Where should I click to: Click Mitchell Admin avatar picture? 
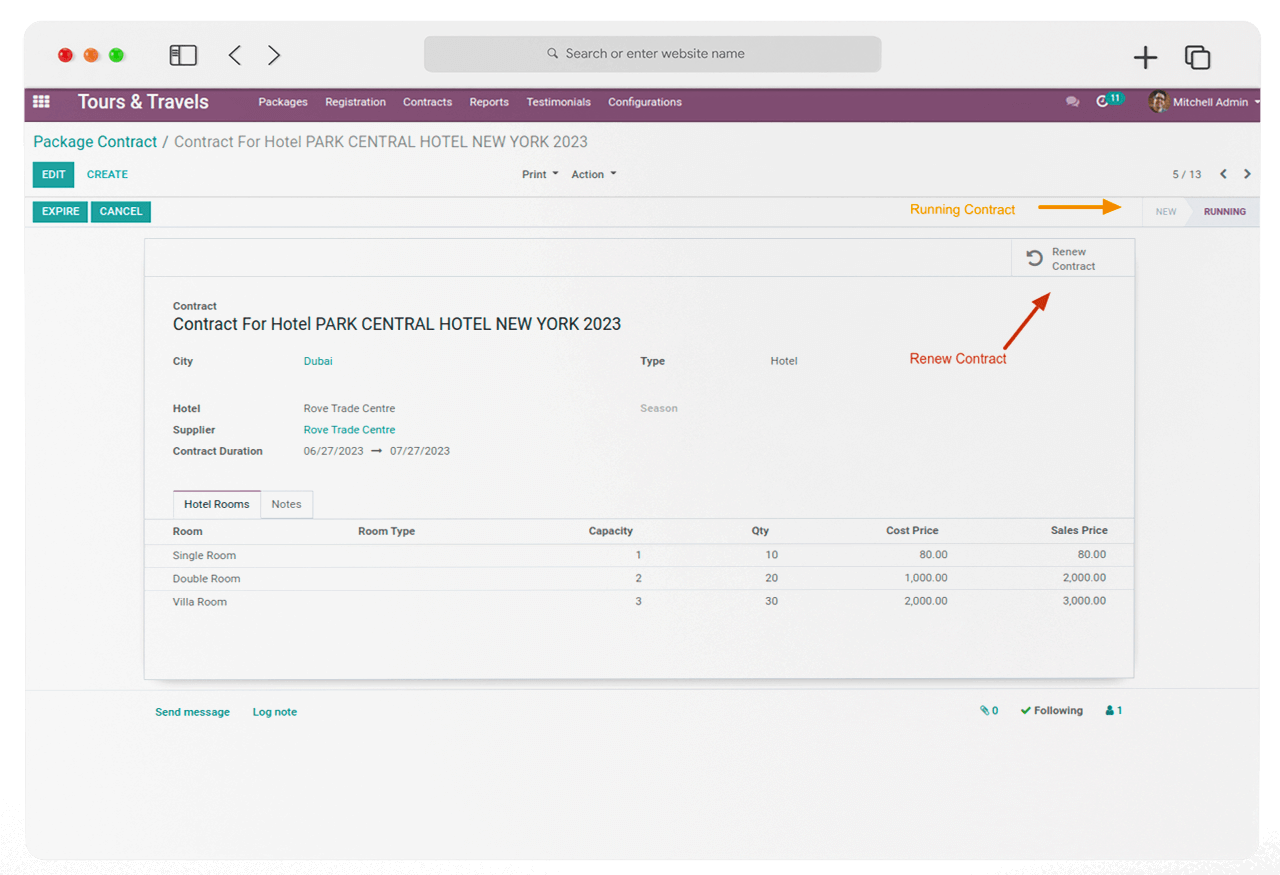pyautogui.click(x=1158, y=102)
